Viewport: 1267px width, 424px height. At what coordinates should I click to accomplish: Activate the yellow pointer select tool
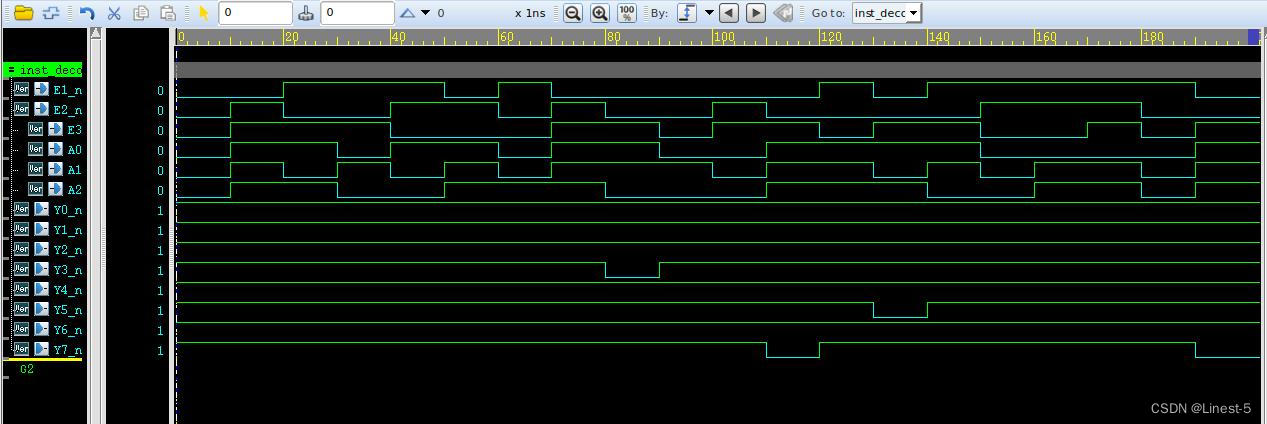(x=204, y=13)
